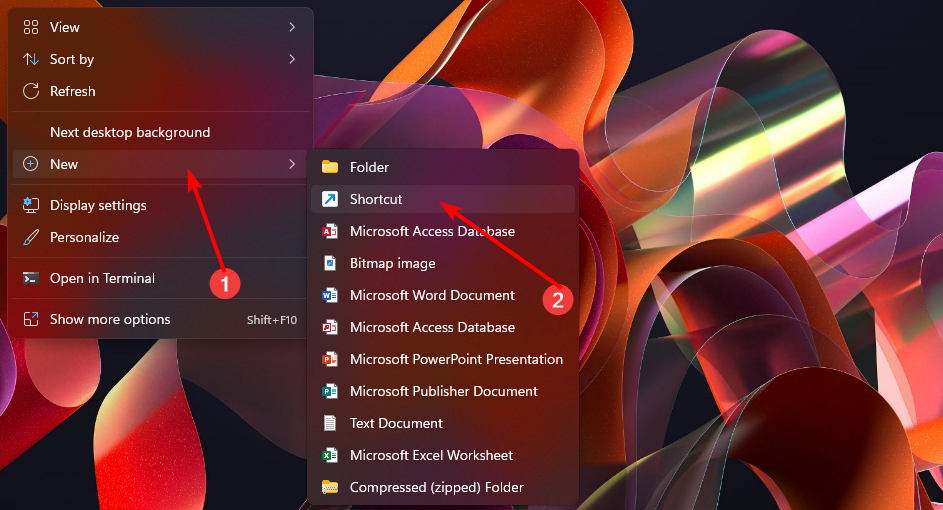Select Access Database entry below Word Document
943x510 pixels.
pos(443,327)
